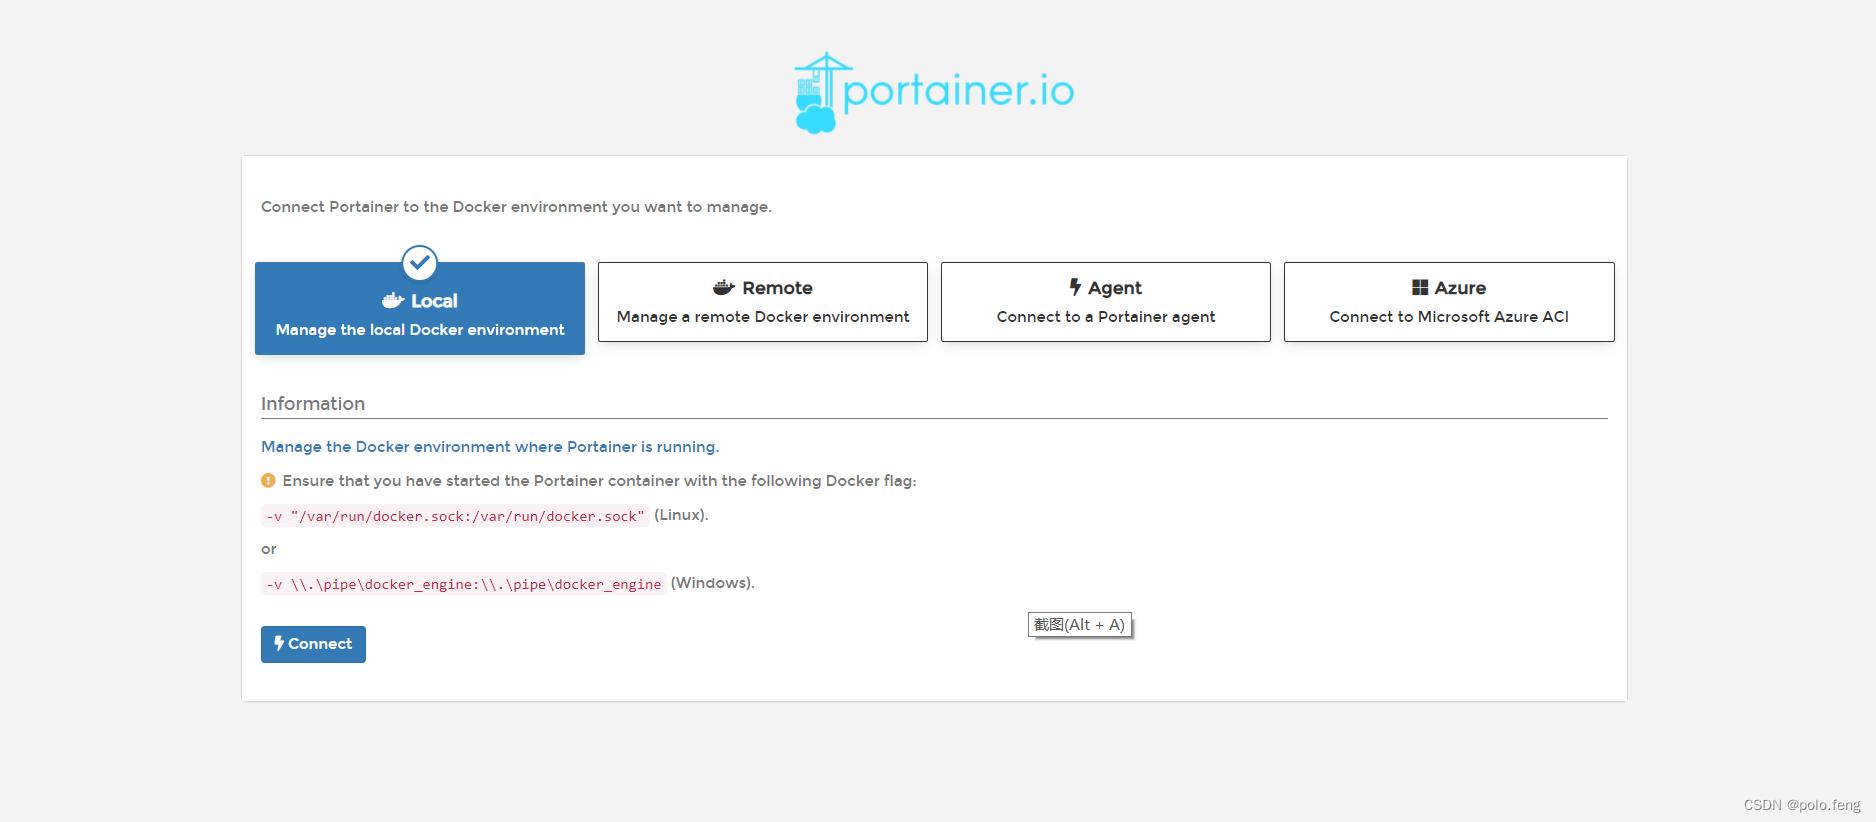Click the Docker whale icon in Local tile
The height and width of the screenshot is (822, 1876).
[x=393, y=301]
